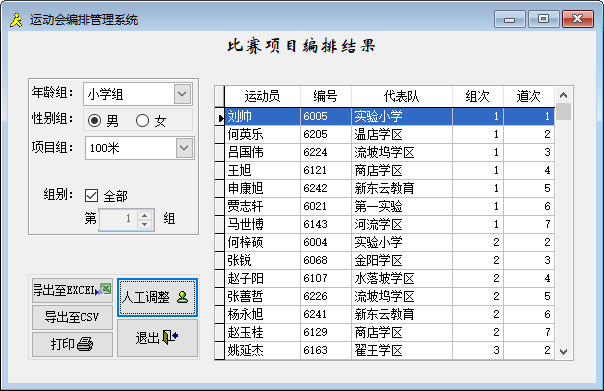Click the 打印 print button
This screenshot has width=604, height=391.
72,344
